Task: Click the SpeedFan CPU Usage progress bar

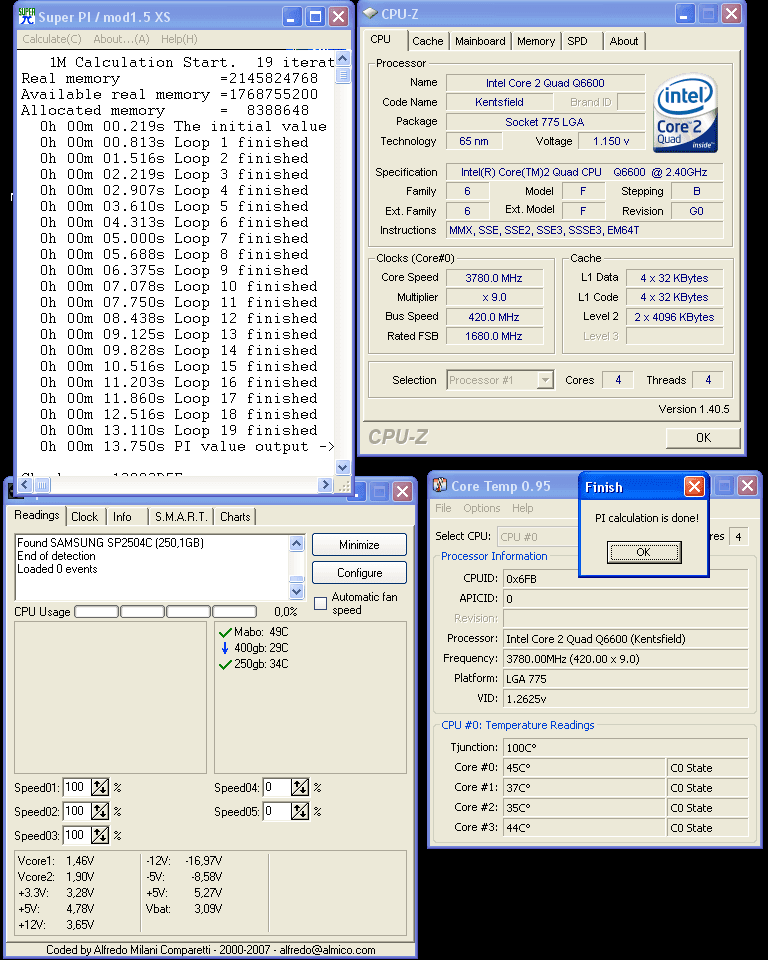Action: 165,612
